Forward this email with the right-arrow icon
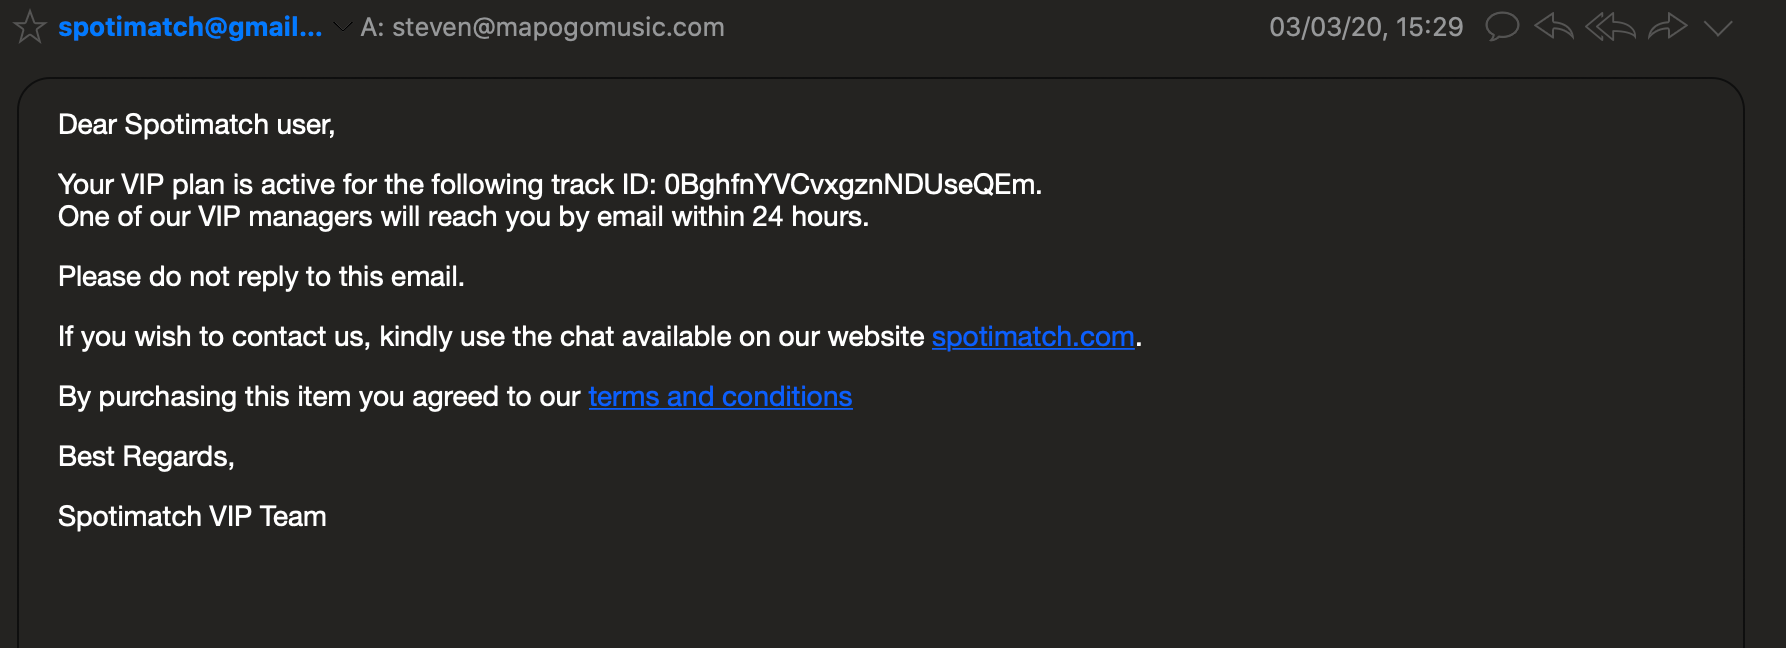Screen dimensions: 1786x648 [x=1667, y=26]
